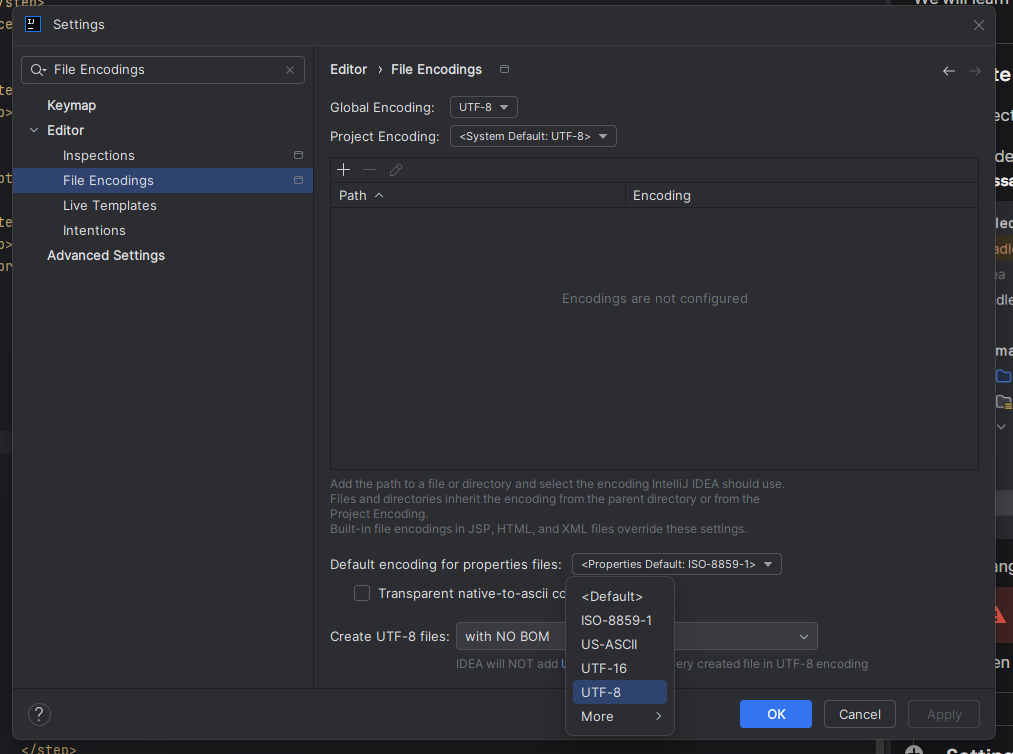Enable transparent native-to-ascii conversion
The width and height of the screenshot is (1013, 754).
[x=362, y=593]
